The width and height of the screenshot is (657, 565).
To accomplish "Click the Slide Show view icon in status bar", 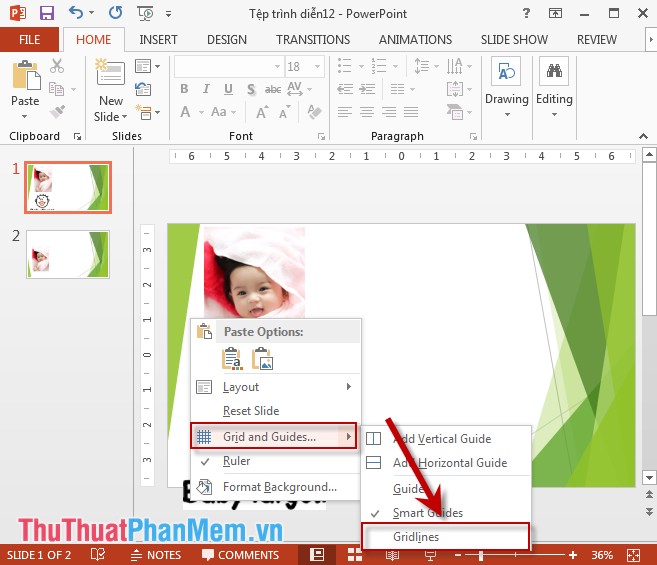I will [430, 555].
